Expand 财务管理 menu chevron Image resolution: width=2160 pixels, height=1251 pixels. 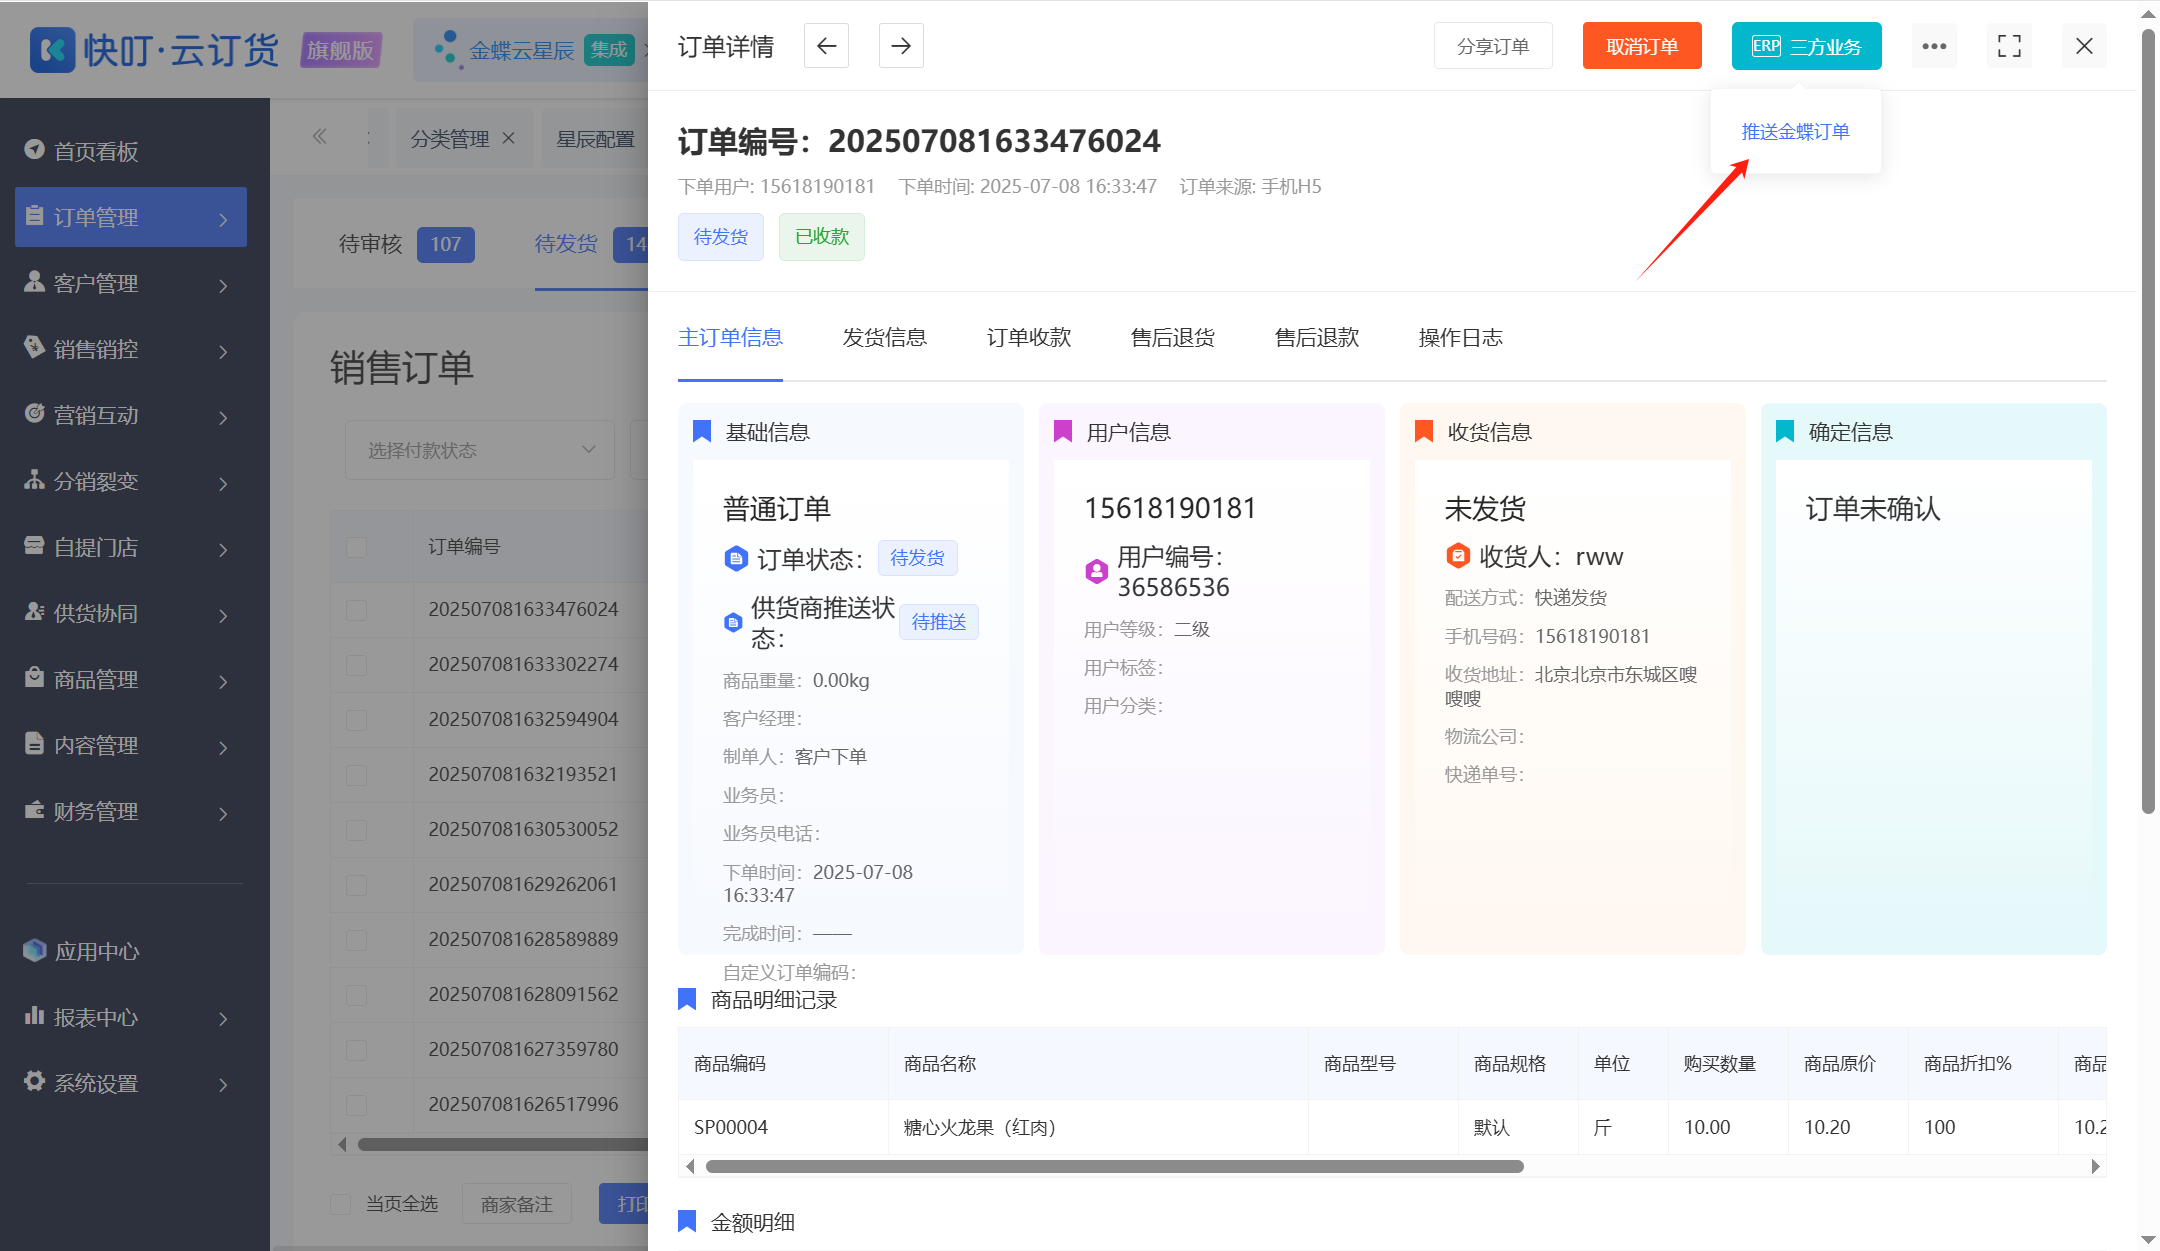point(224,813)
